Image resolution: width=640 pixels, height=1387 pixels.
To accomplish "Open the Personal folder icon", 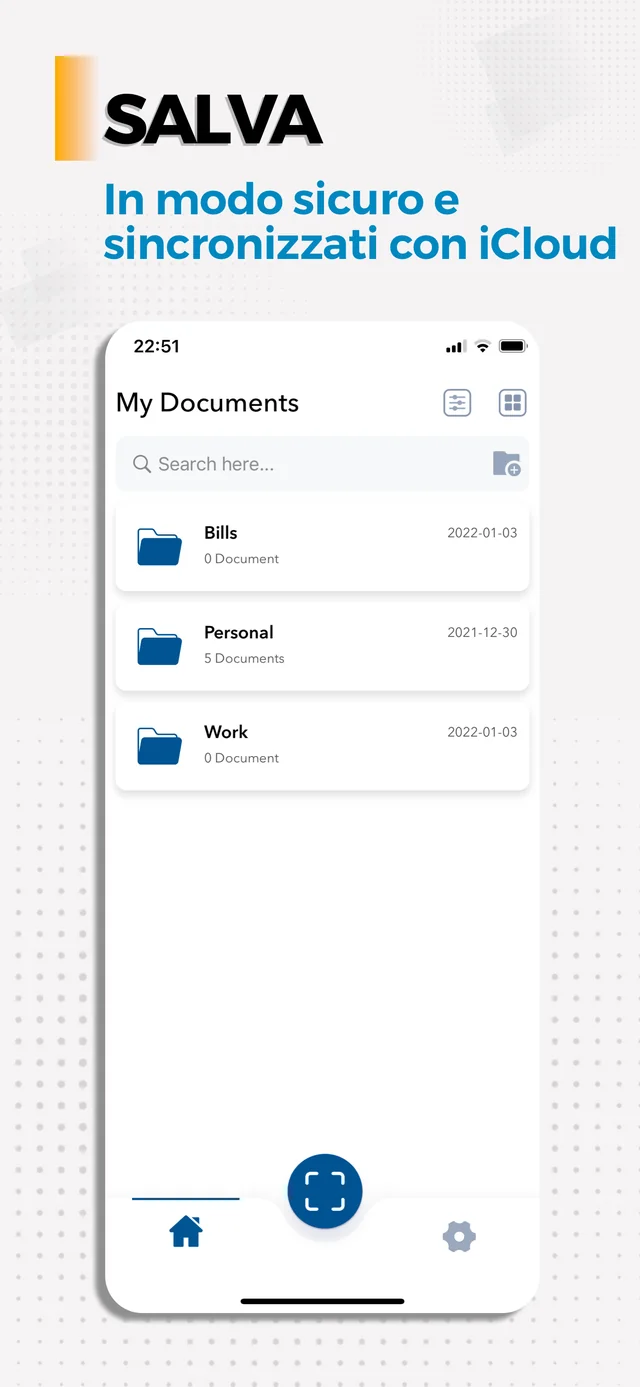I will click(159, 646).
